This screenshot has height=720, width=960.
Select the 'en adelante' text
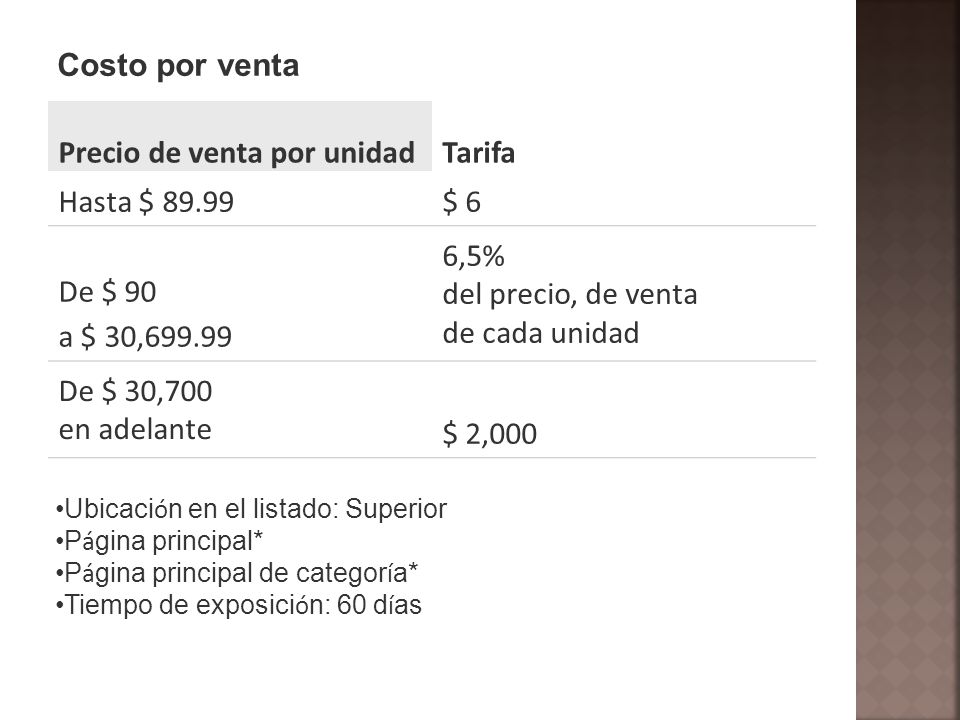click(x=135, y=430)
